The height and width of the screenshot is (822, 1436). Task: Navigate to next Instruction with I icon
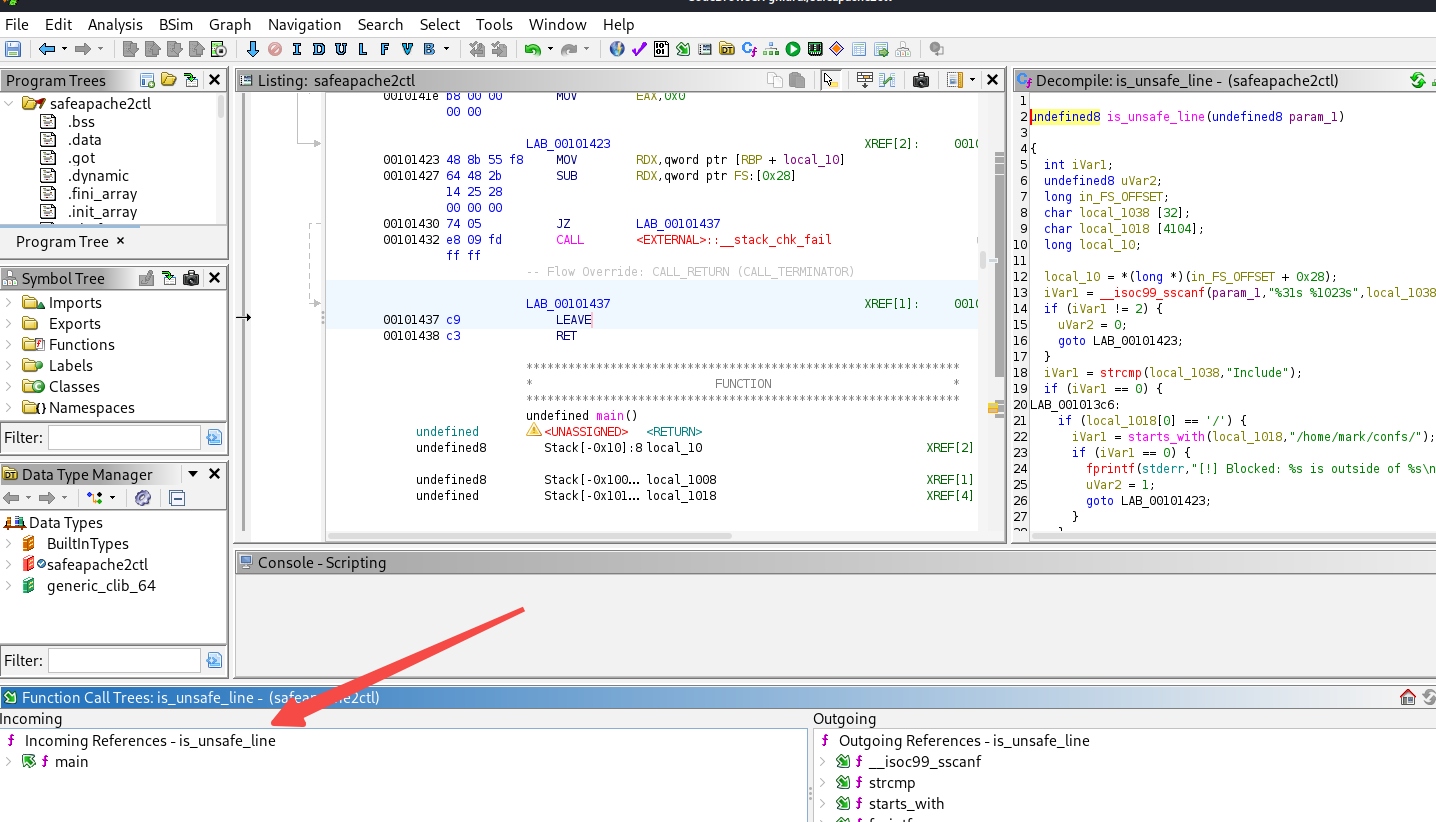coord(296,49)
